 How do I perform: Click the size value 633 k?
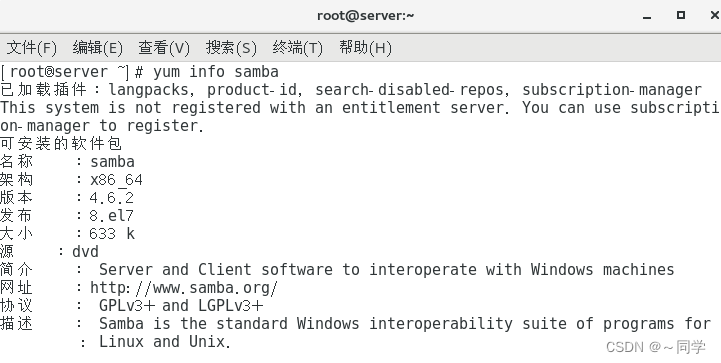point(112,234)
